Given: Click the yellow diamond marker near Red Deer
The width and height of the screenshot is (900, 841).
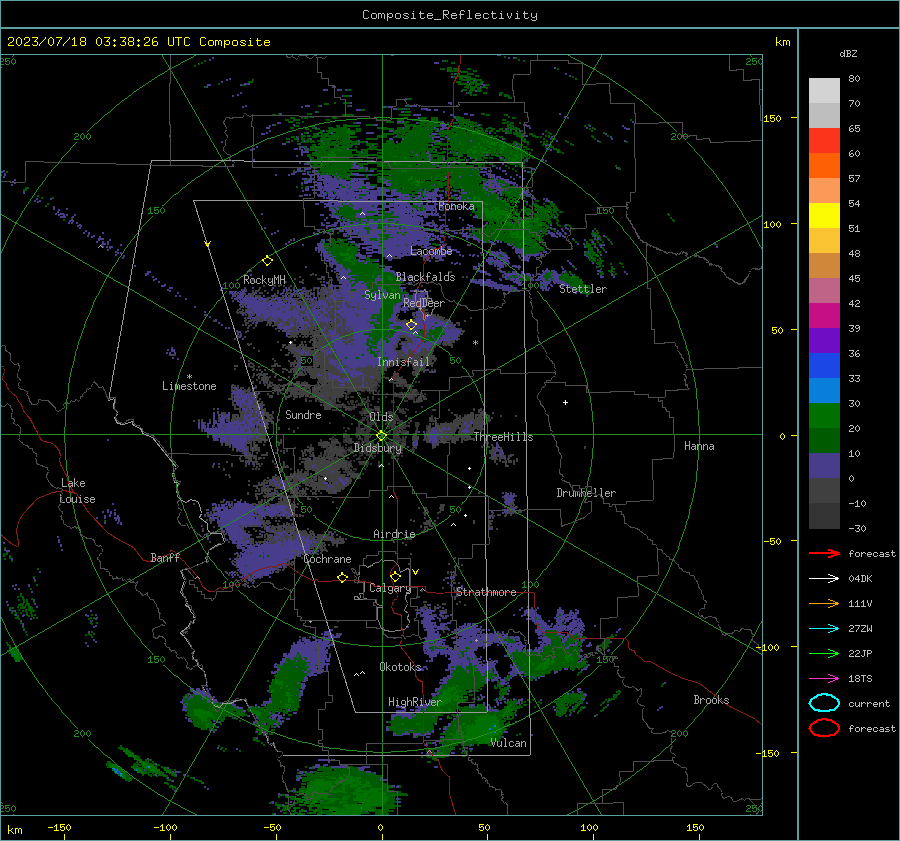Looking at the screenshot, I should coord(411,325).
